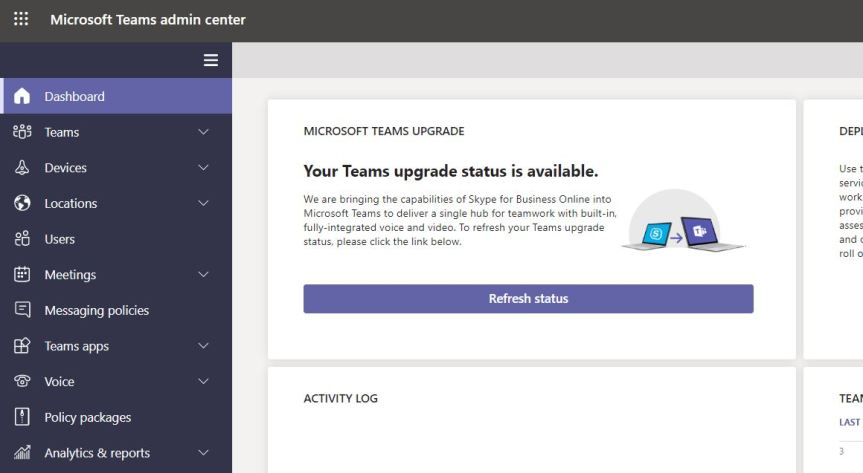Open the Messaging policies page
863x473 pixels.
(x=96, y=310)
